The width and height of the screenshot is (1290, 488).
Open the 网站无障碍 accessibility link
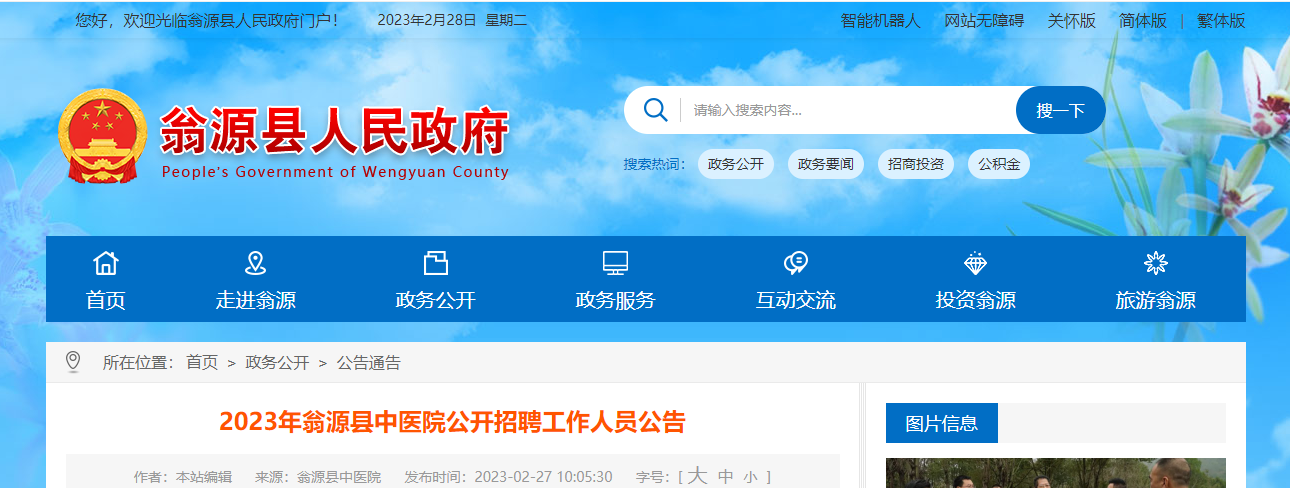point(984,20)
